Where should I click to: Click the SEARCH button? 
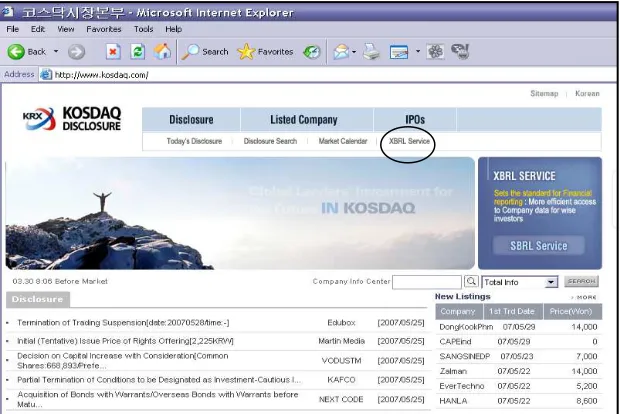pos(581,281)
